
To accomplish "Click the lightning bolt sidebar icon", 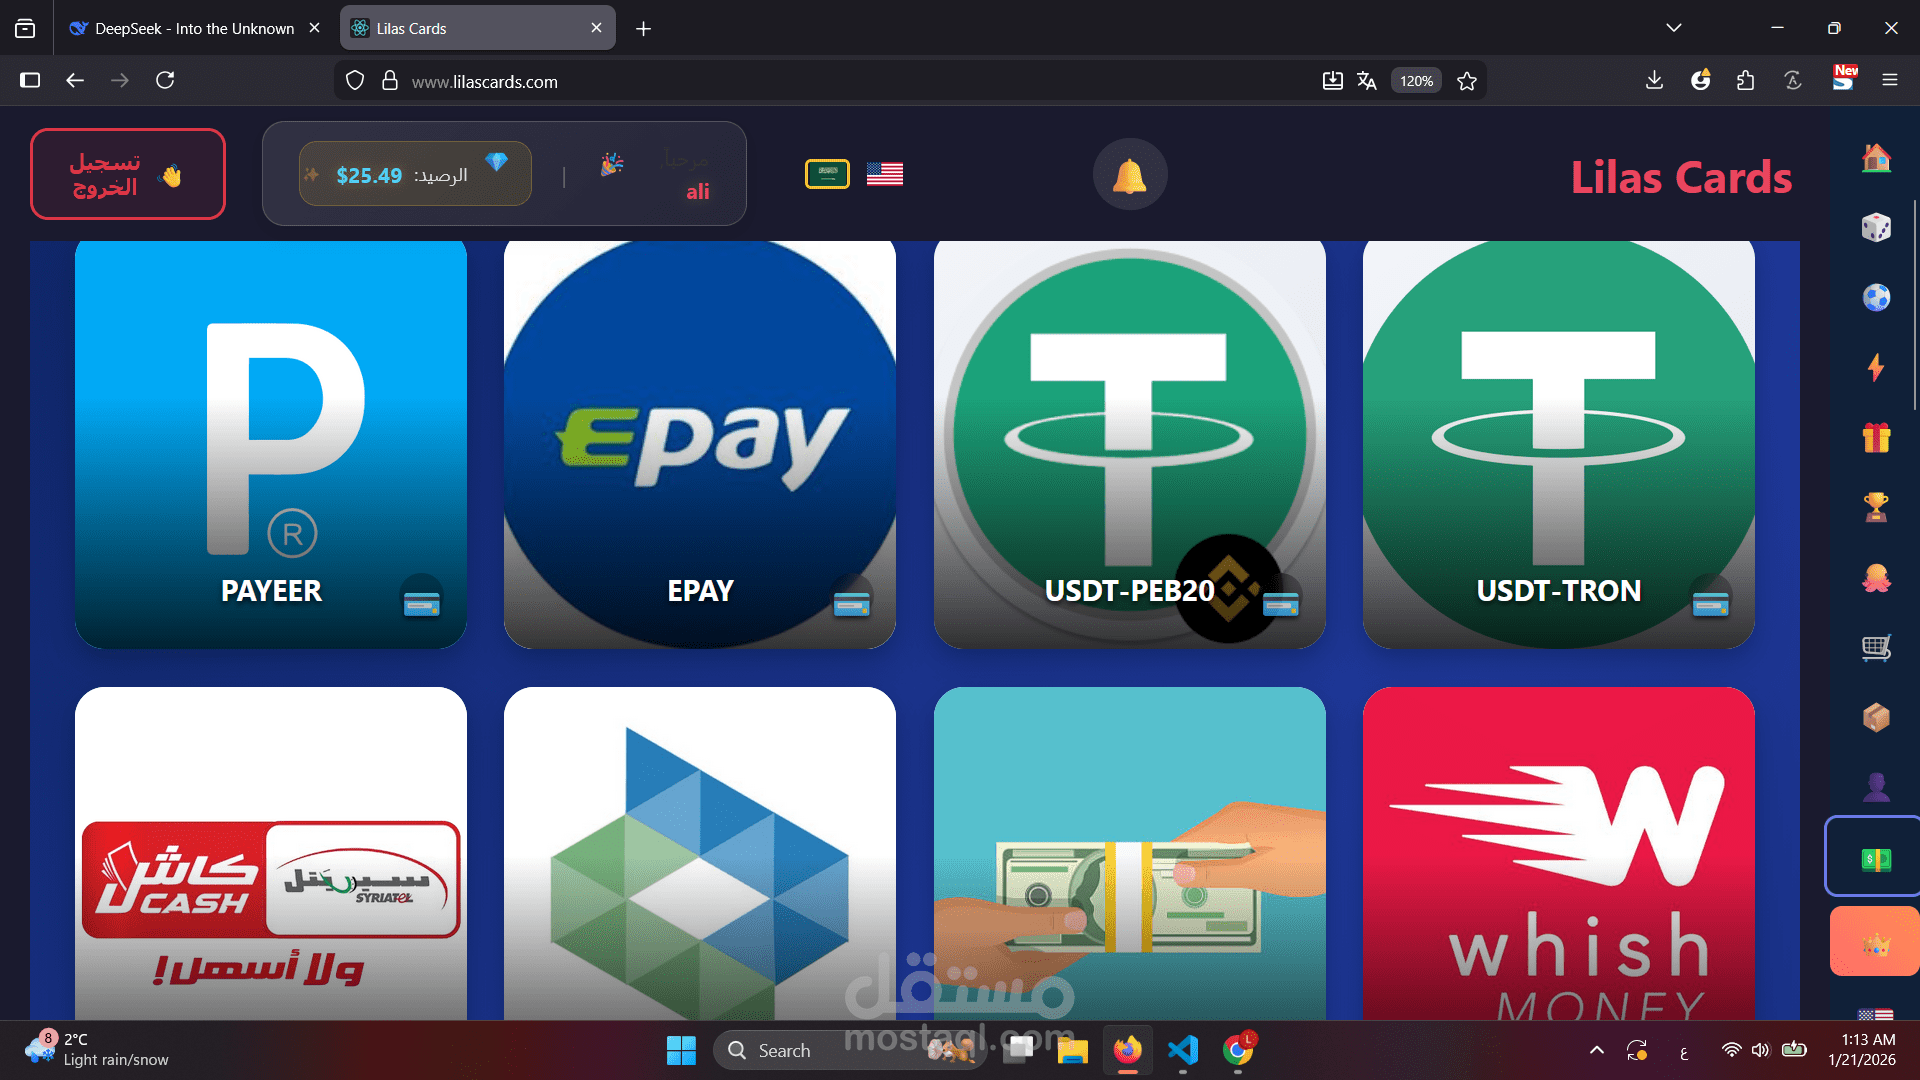I will (1876, 367).
